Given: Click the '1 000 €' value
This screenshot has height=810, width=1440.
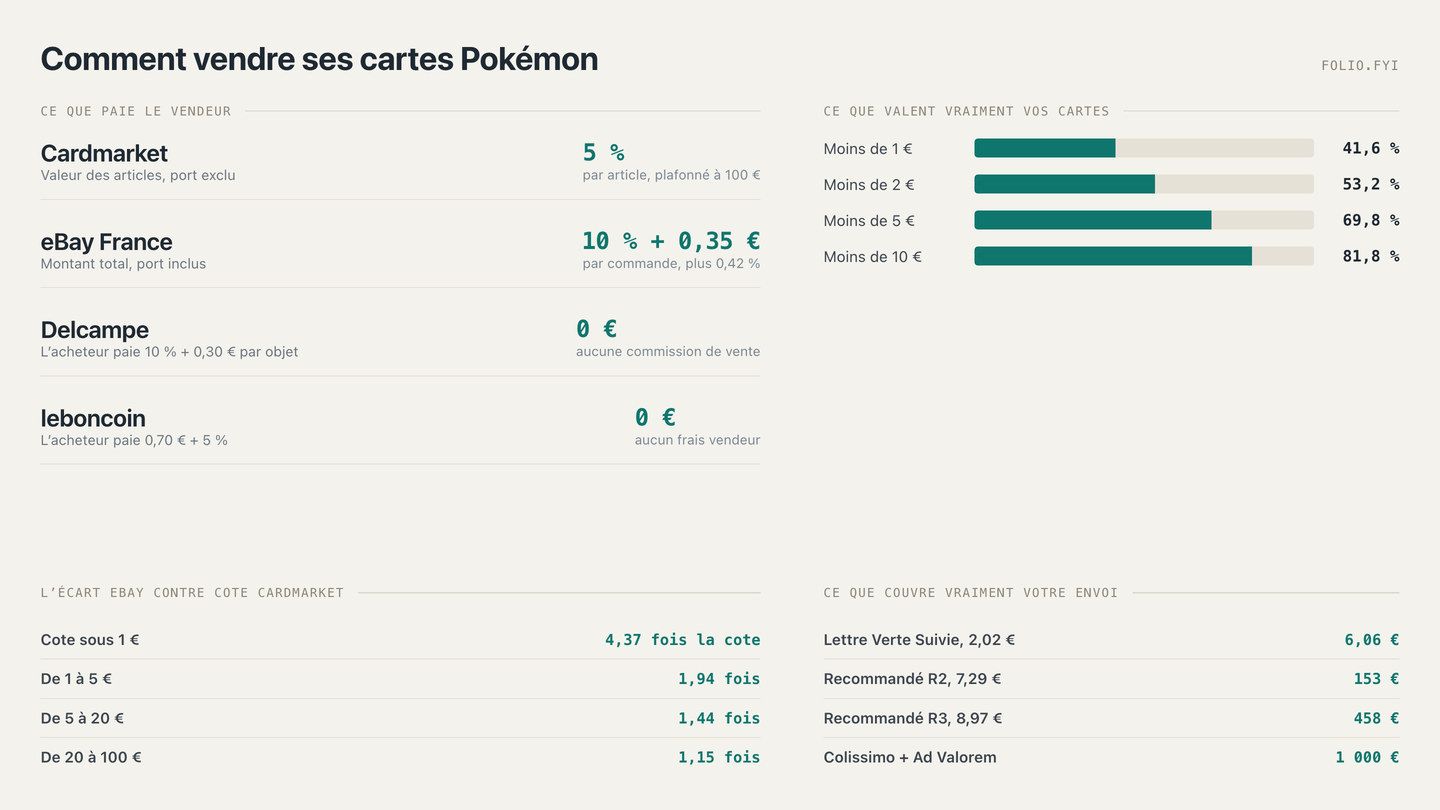Looking at the screenshot, I should (x=1367, y=757).
